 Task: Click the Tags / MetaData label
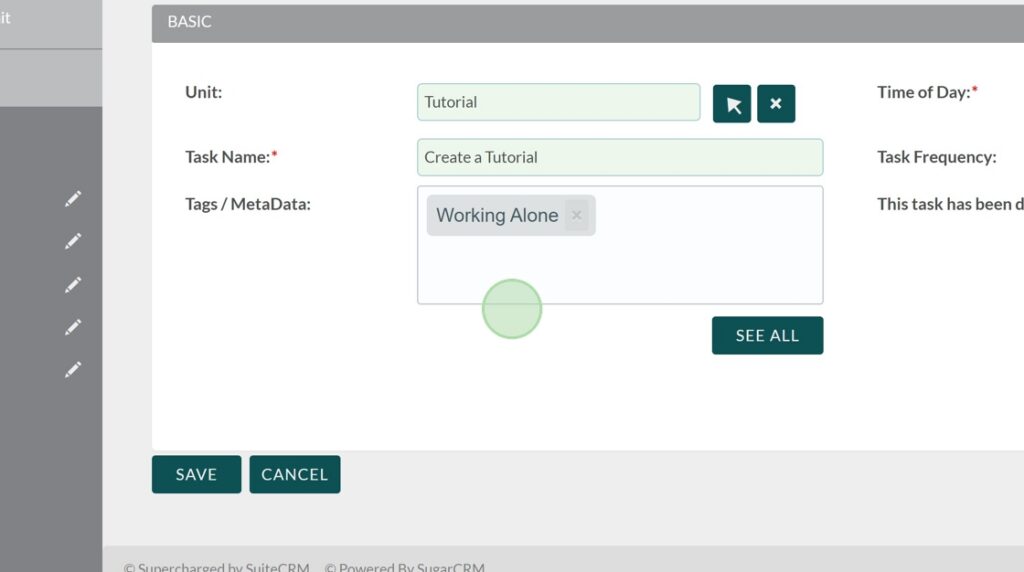[248, 204]
